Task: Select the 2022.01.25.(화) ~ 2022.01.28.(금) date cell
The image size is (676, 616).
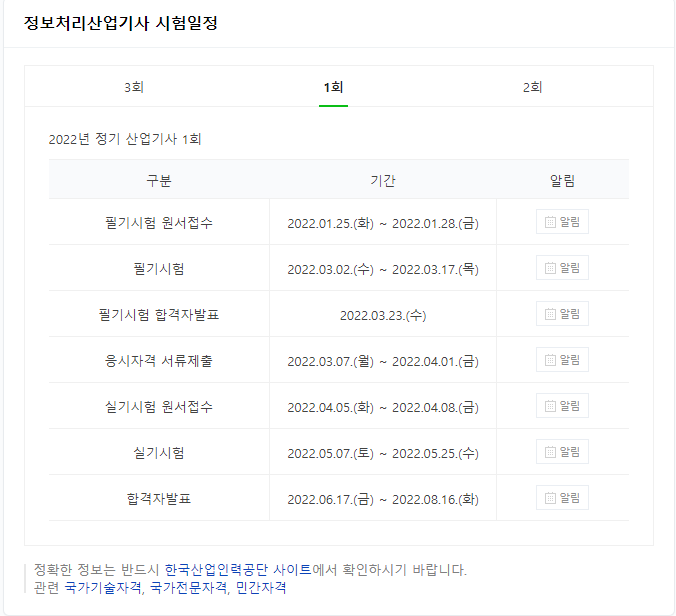Action: click(x=383, y=223)
